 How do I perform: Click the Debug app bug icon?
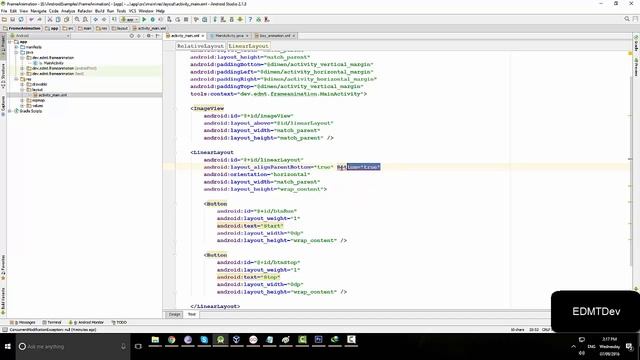pos(153,19)
